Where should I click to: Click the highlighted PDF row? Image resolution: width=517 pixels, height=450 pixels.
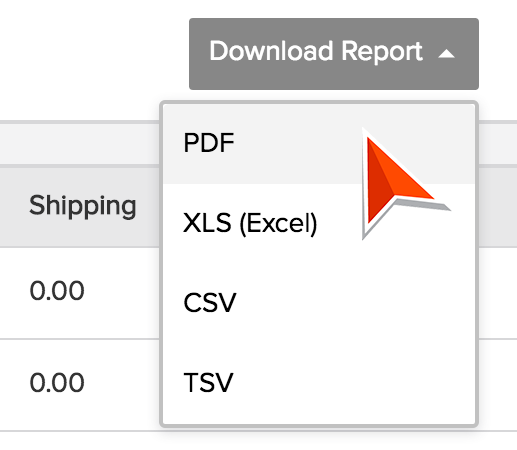(x=319, y=143)
